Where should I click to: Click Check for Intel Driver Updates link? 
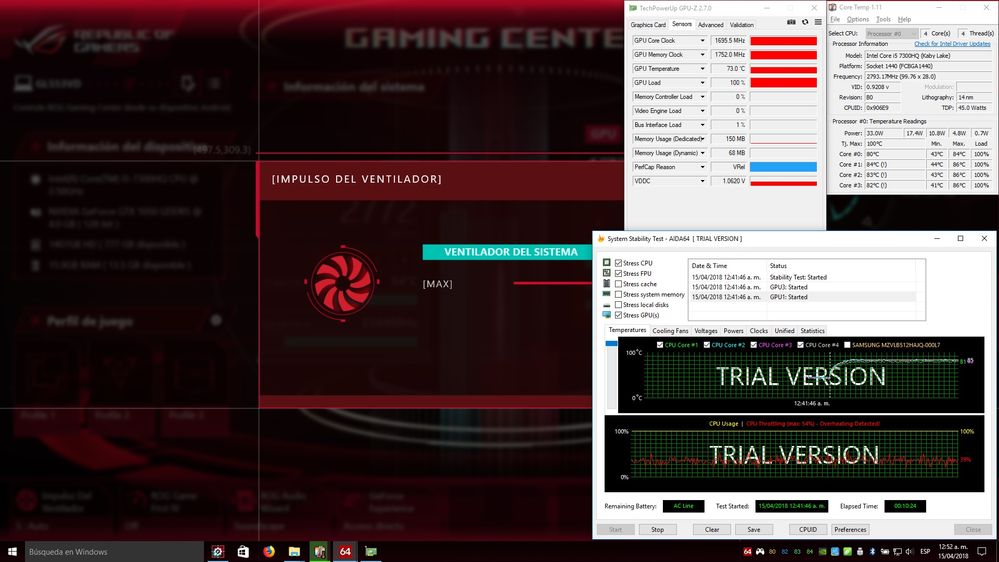(x=952, y=44)
